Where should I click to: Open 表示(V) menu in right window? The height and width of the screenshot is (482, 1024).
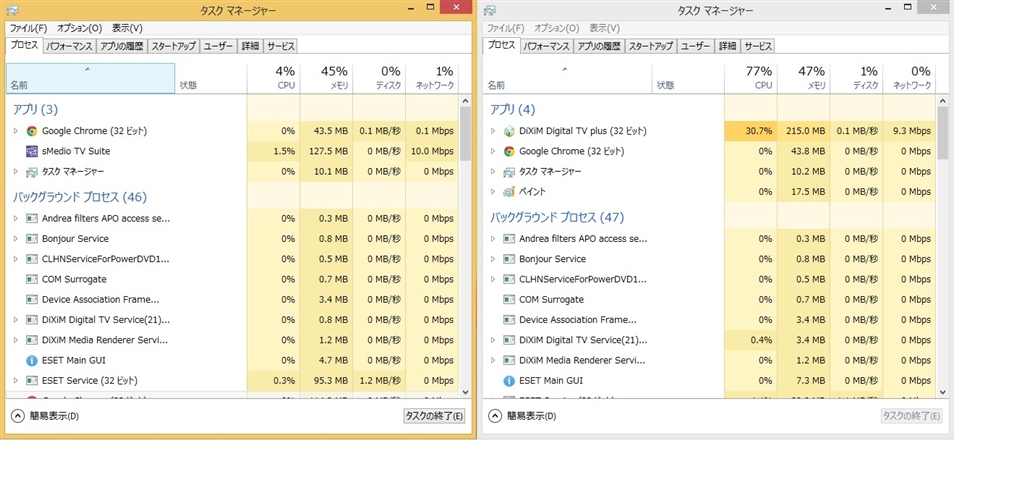[x=604, y=28]
